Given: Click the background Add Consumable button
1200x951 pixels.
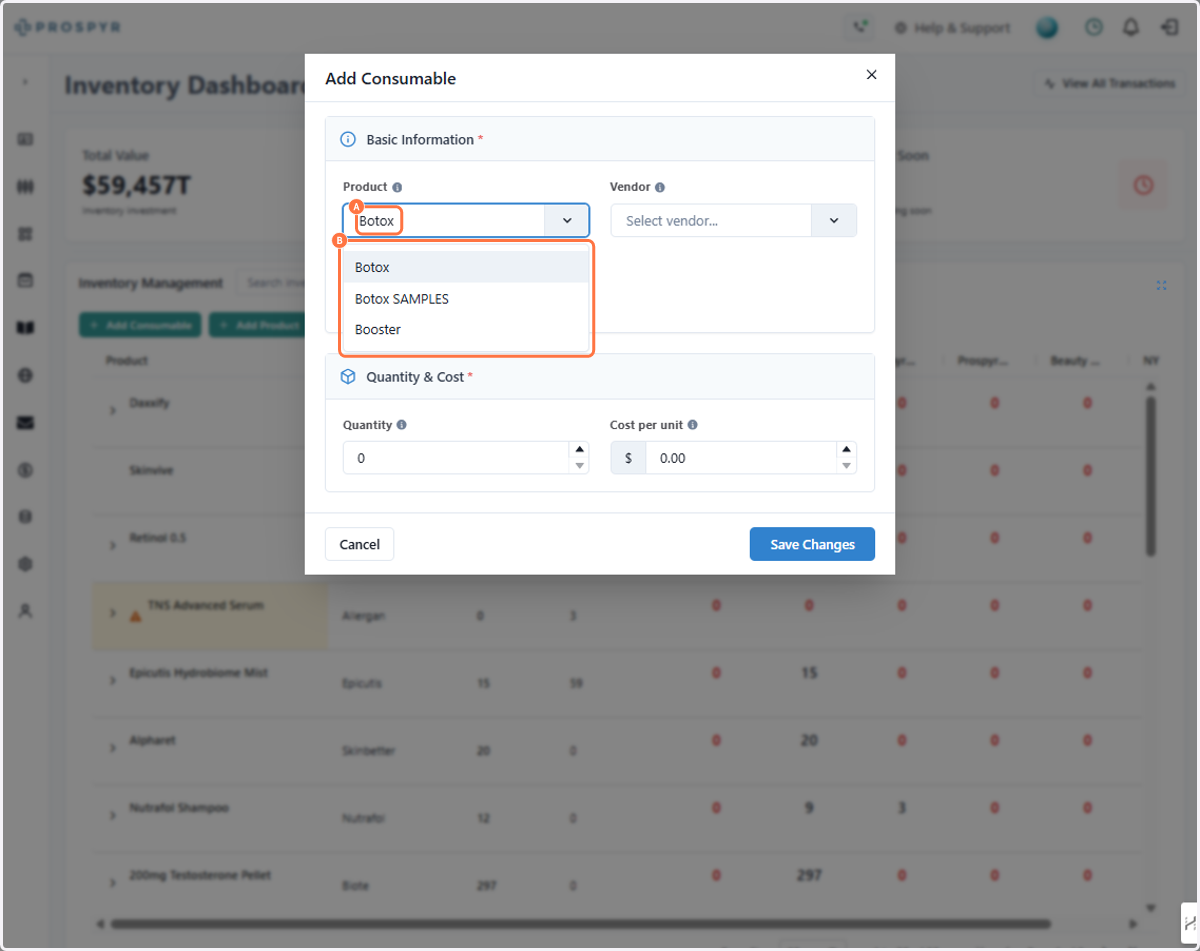Looking at the screenshot, I should pyautogui.click(x=140, y=325).
